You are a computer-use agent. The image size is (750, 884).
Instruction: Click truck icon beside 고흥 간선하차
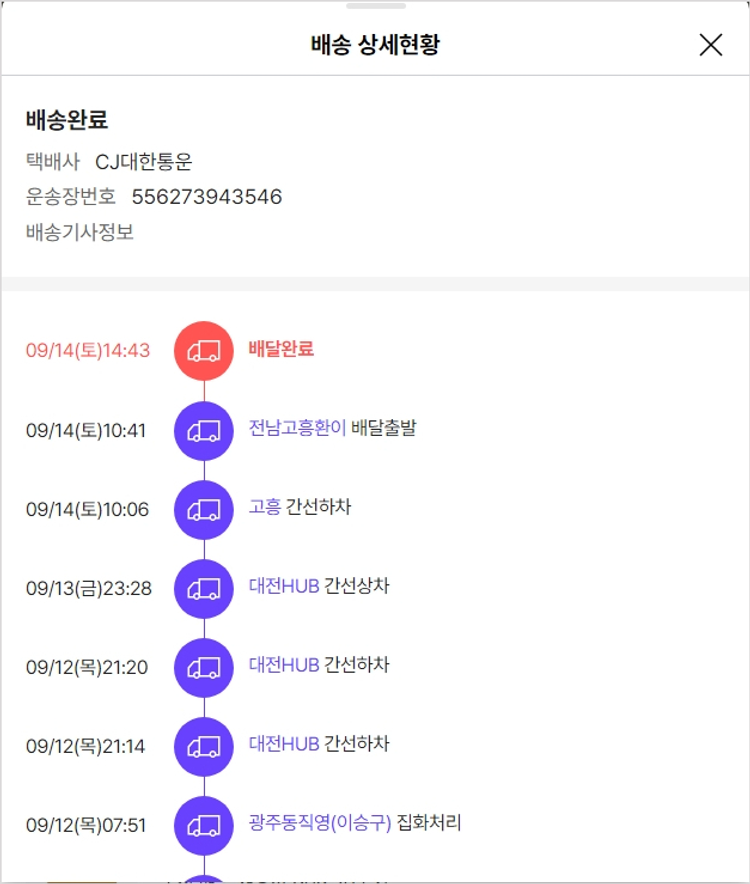click(204, 509)
